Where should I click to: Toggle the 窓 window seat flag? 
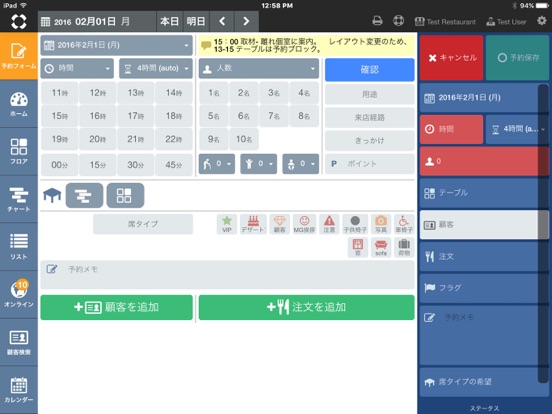click(x=358, y=247)
